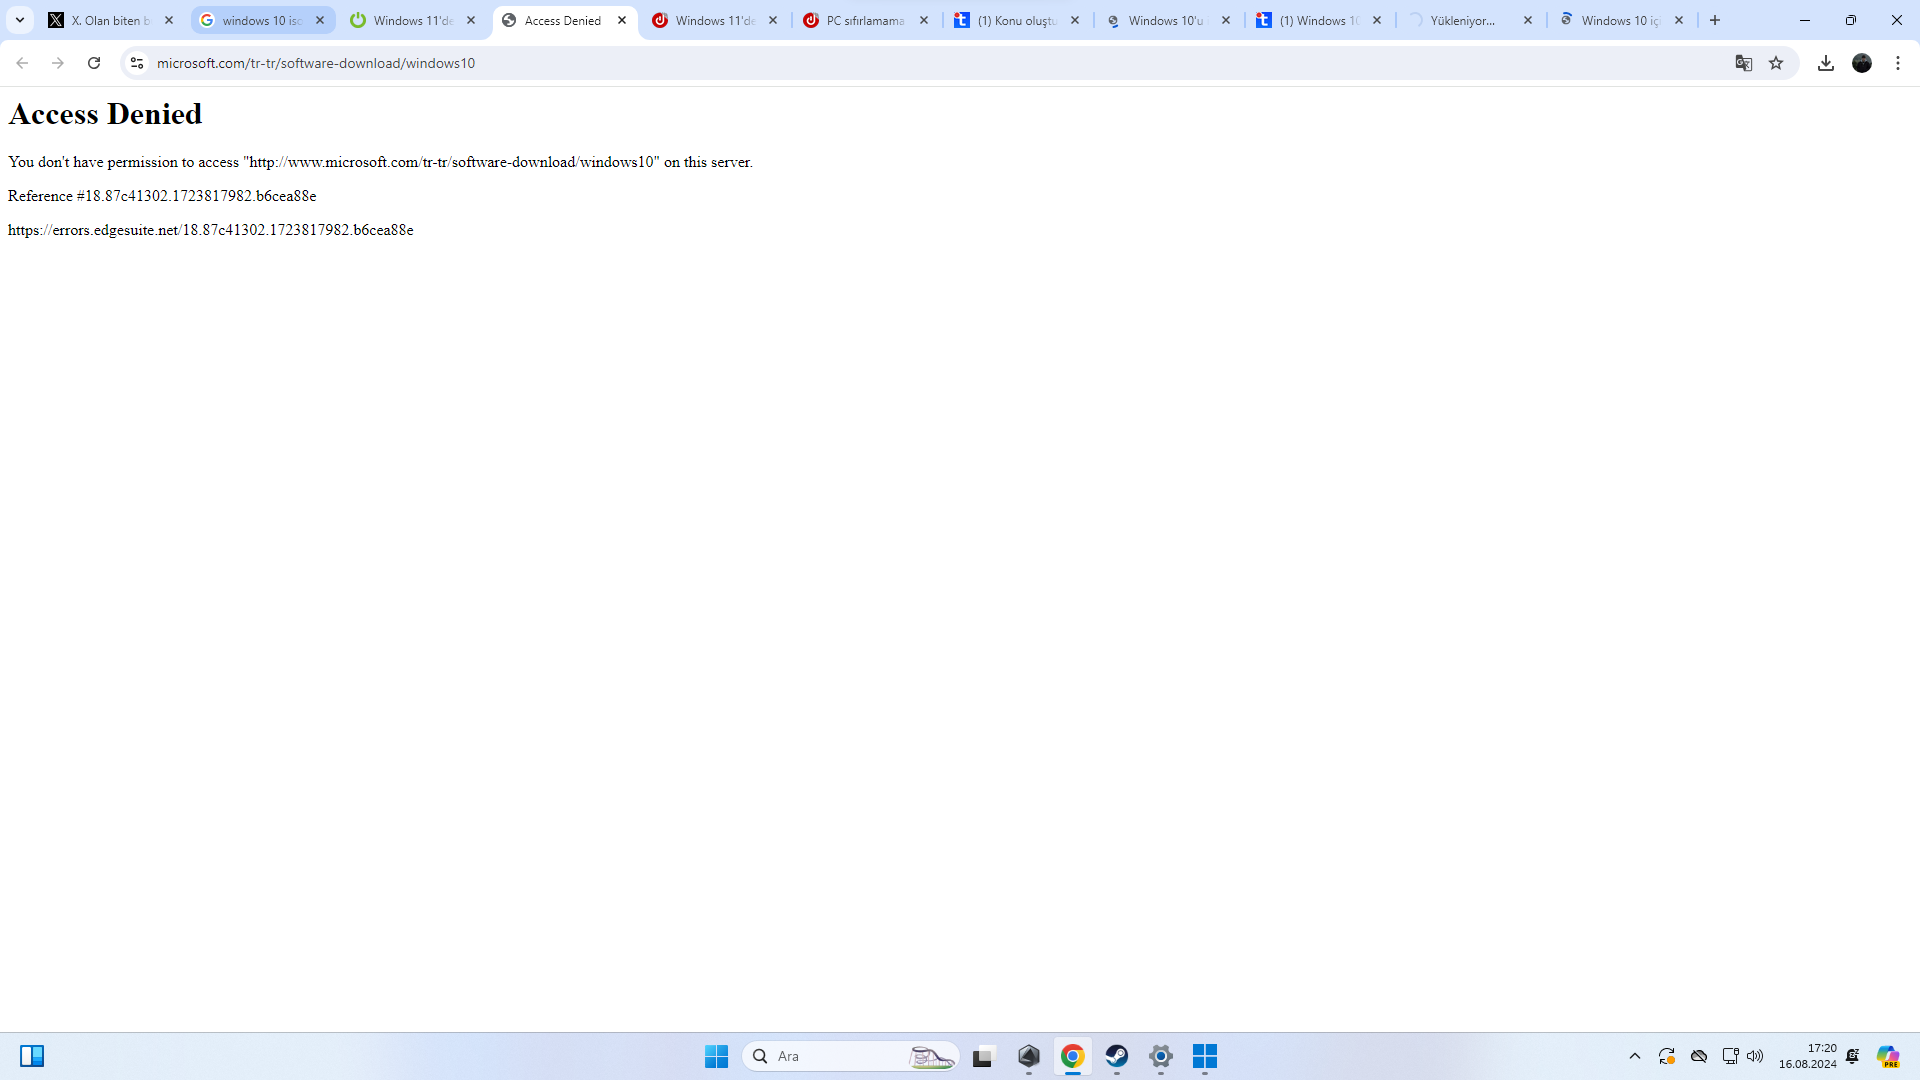Viewport: 1920px width, 1080px height.
Task: View site information icon in address bar
Action: [137, 63]
